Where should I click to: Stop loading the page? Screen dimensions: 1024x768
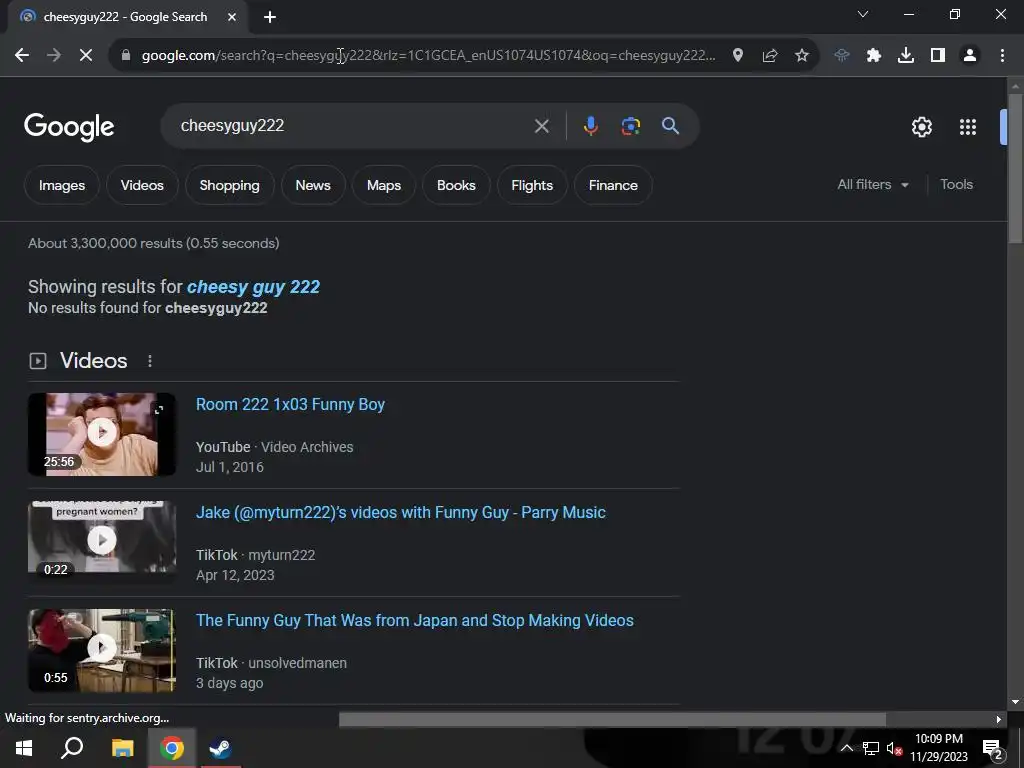tap(86, 56)
